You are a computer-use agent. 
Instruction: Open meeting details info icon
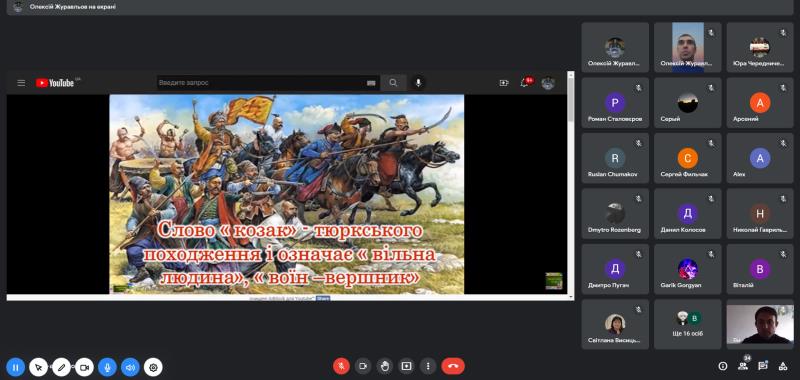point(722,366)
